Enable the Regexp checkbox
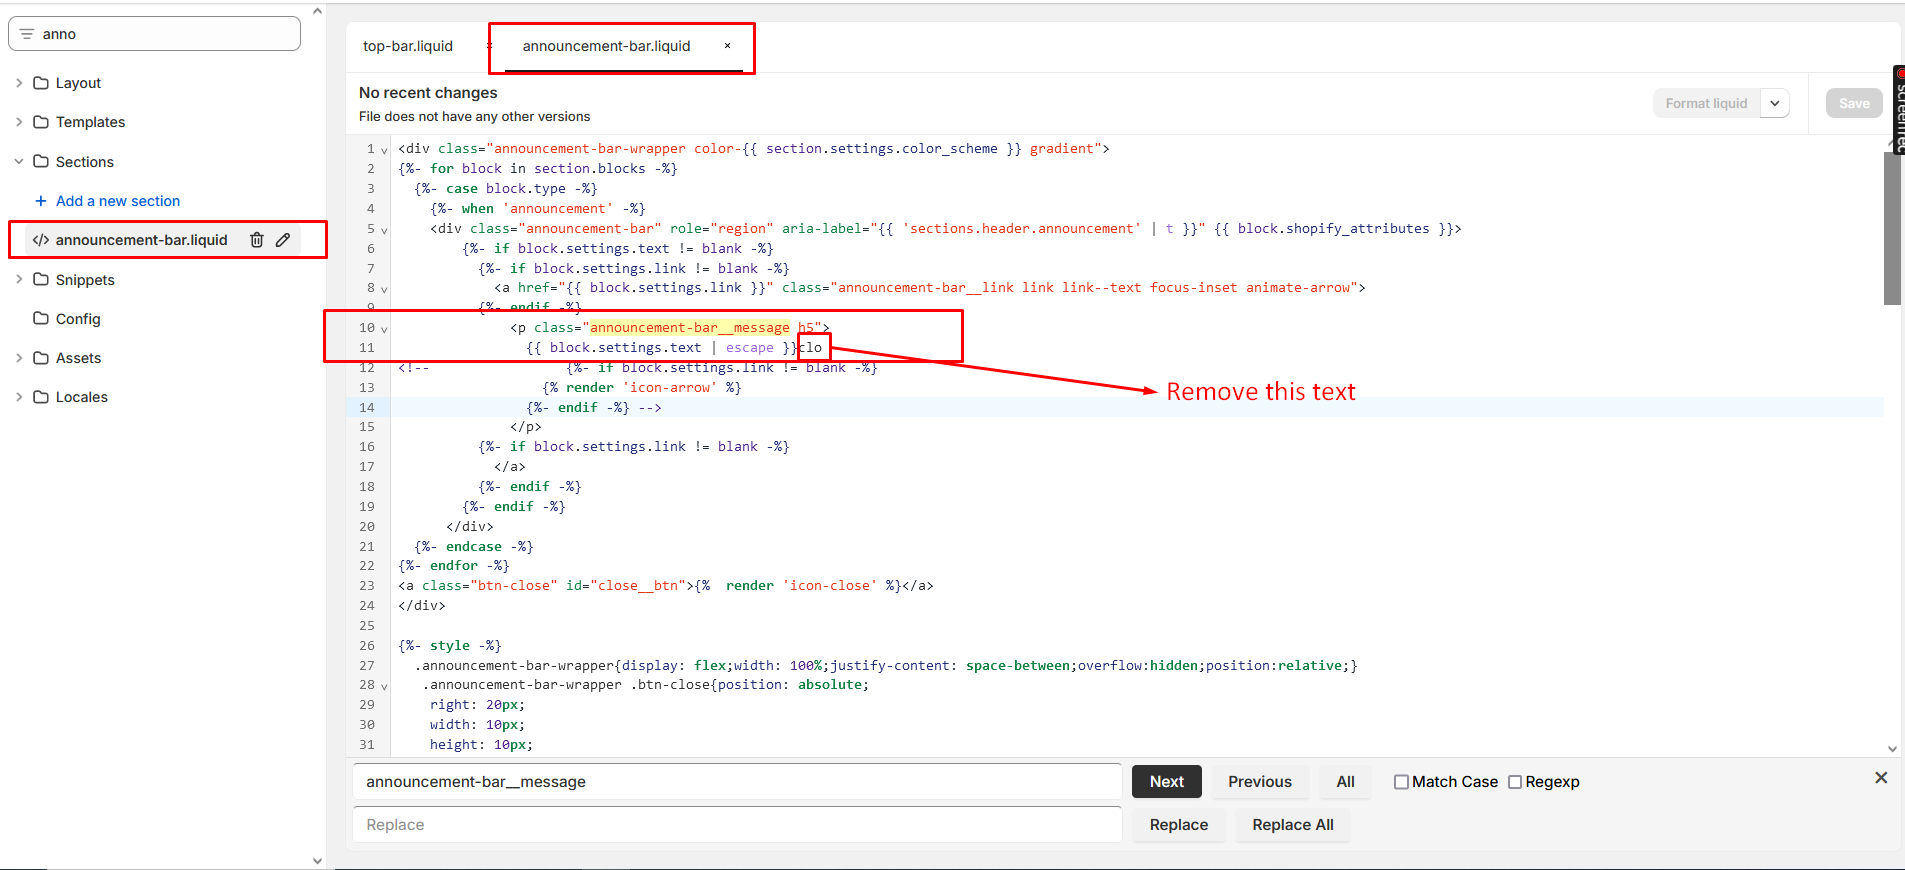Screen dimensions: 1905x870 (x=1515, y=782)
